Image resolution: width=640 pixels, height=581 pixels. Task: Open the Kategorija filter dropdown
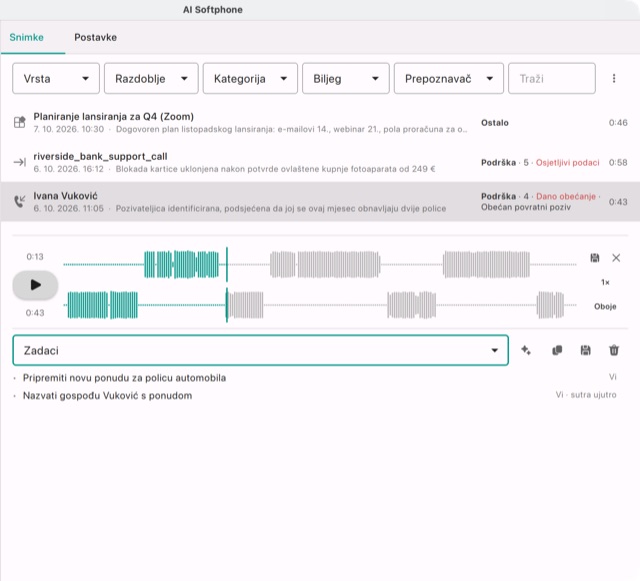[250, 78]
